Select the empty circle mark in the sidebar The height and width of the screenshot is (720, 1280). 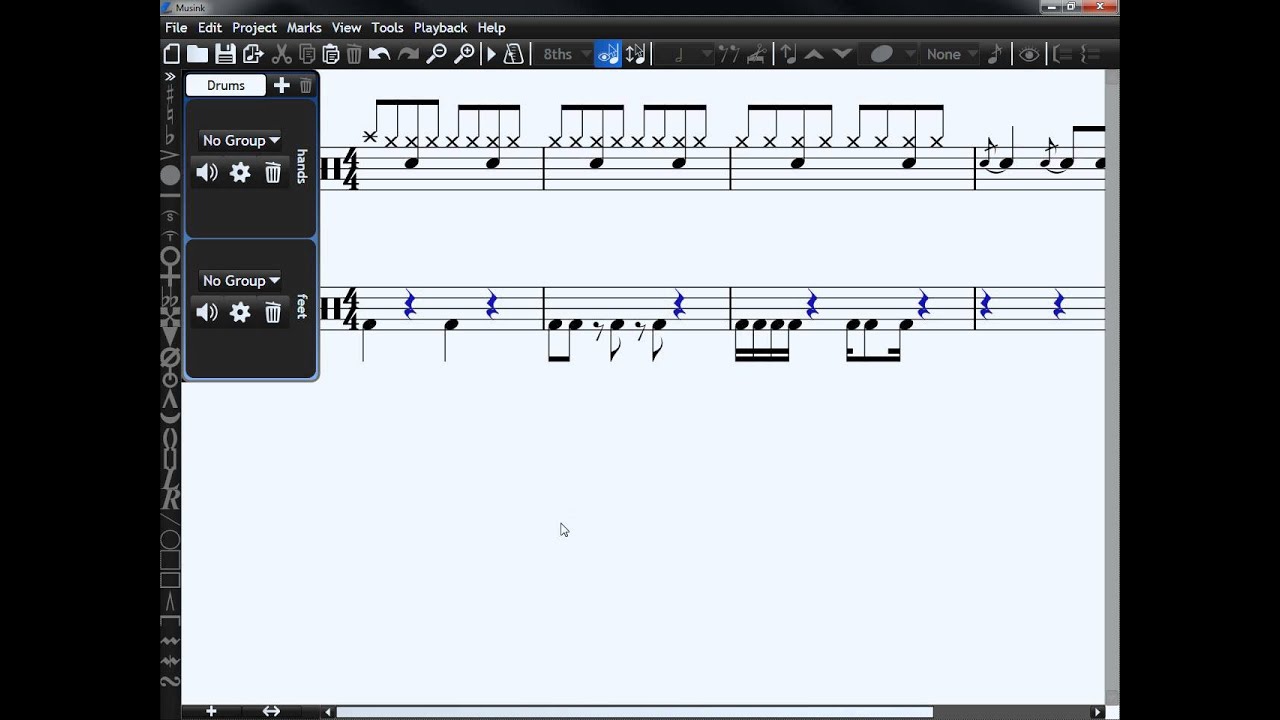(170, 541)
